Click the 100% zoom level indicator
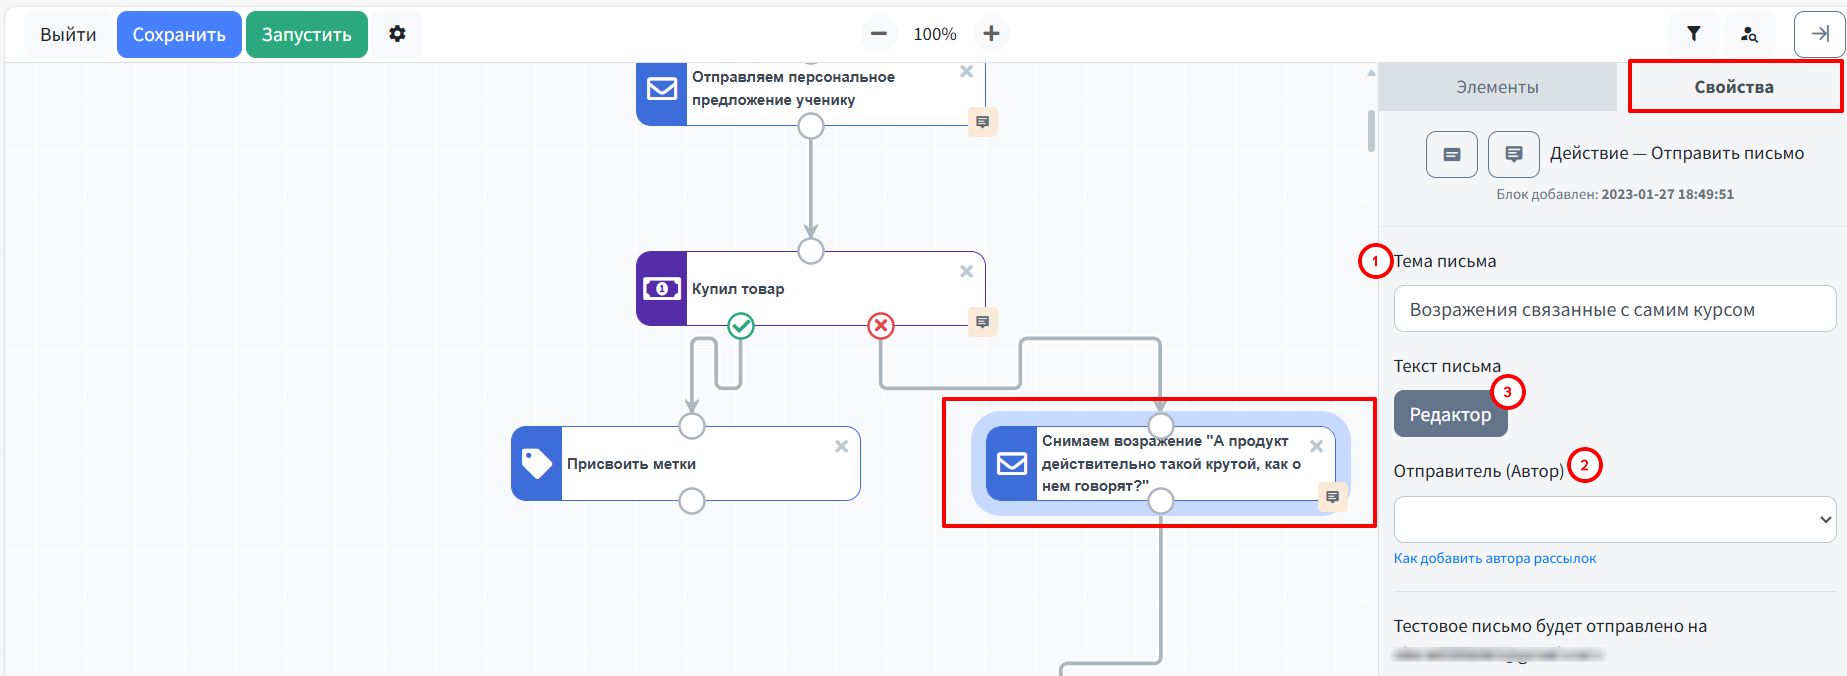1847x676 pixels. point(935,34)
